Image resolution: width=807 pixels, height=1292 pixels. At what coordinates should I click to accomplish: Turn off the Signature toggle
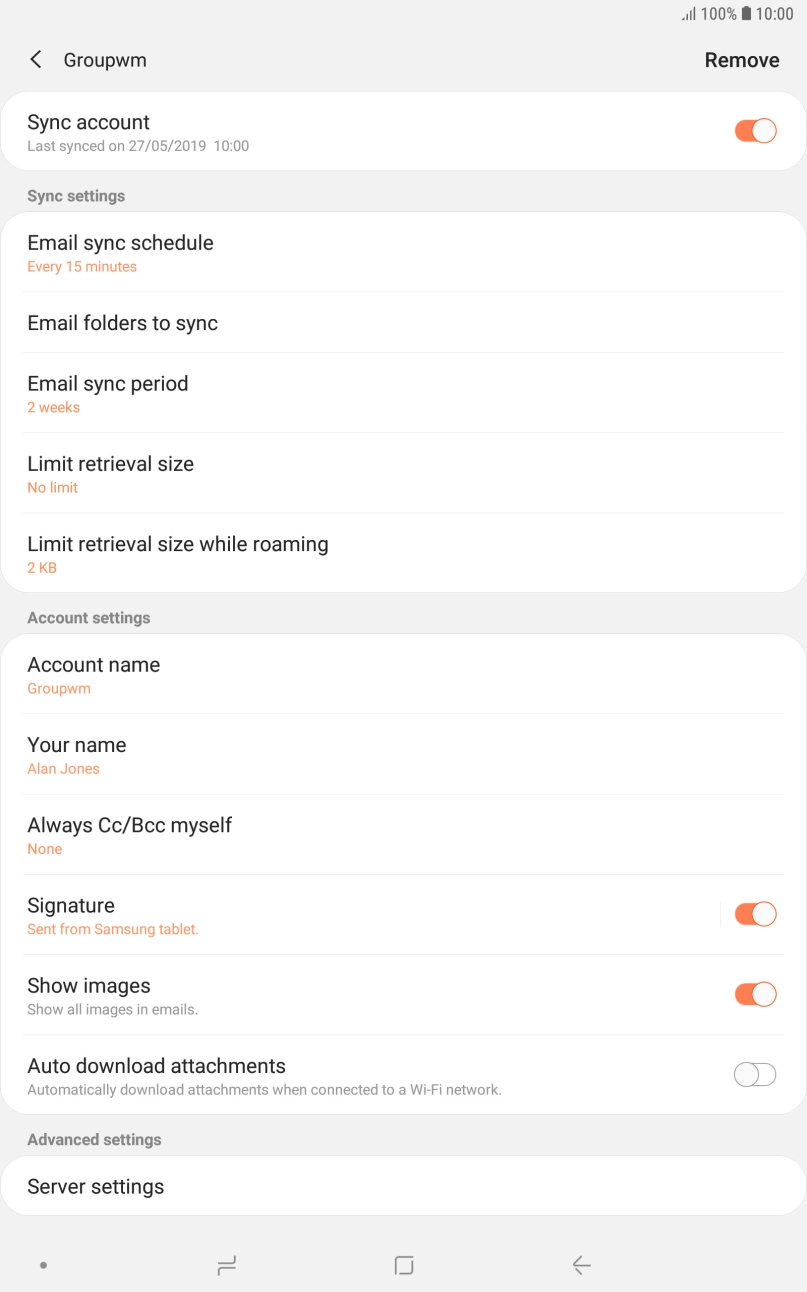pyautogui.click(x=755, y=913)
